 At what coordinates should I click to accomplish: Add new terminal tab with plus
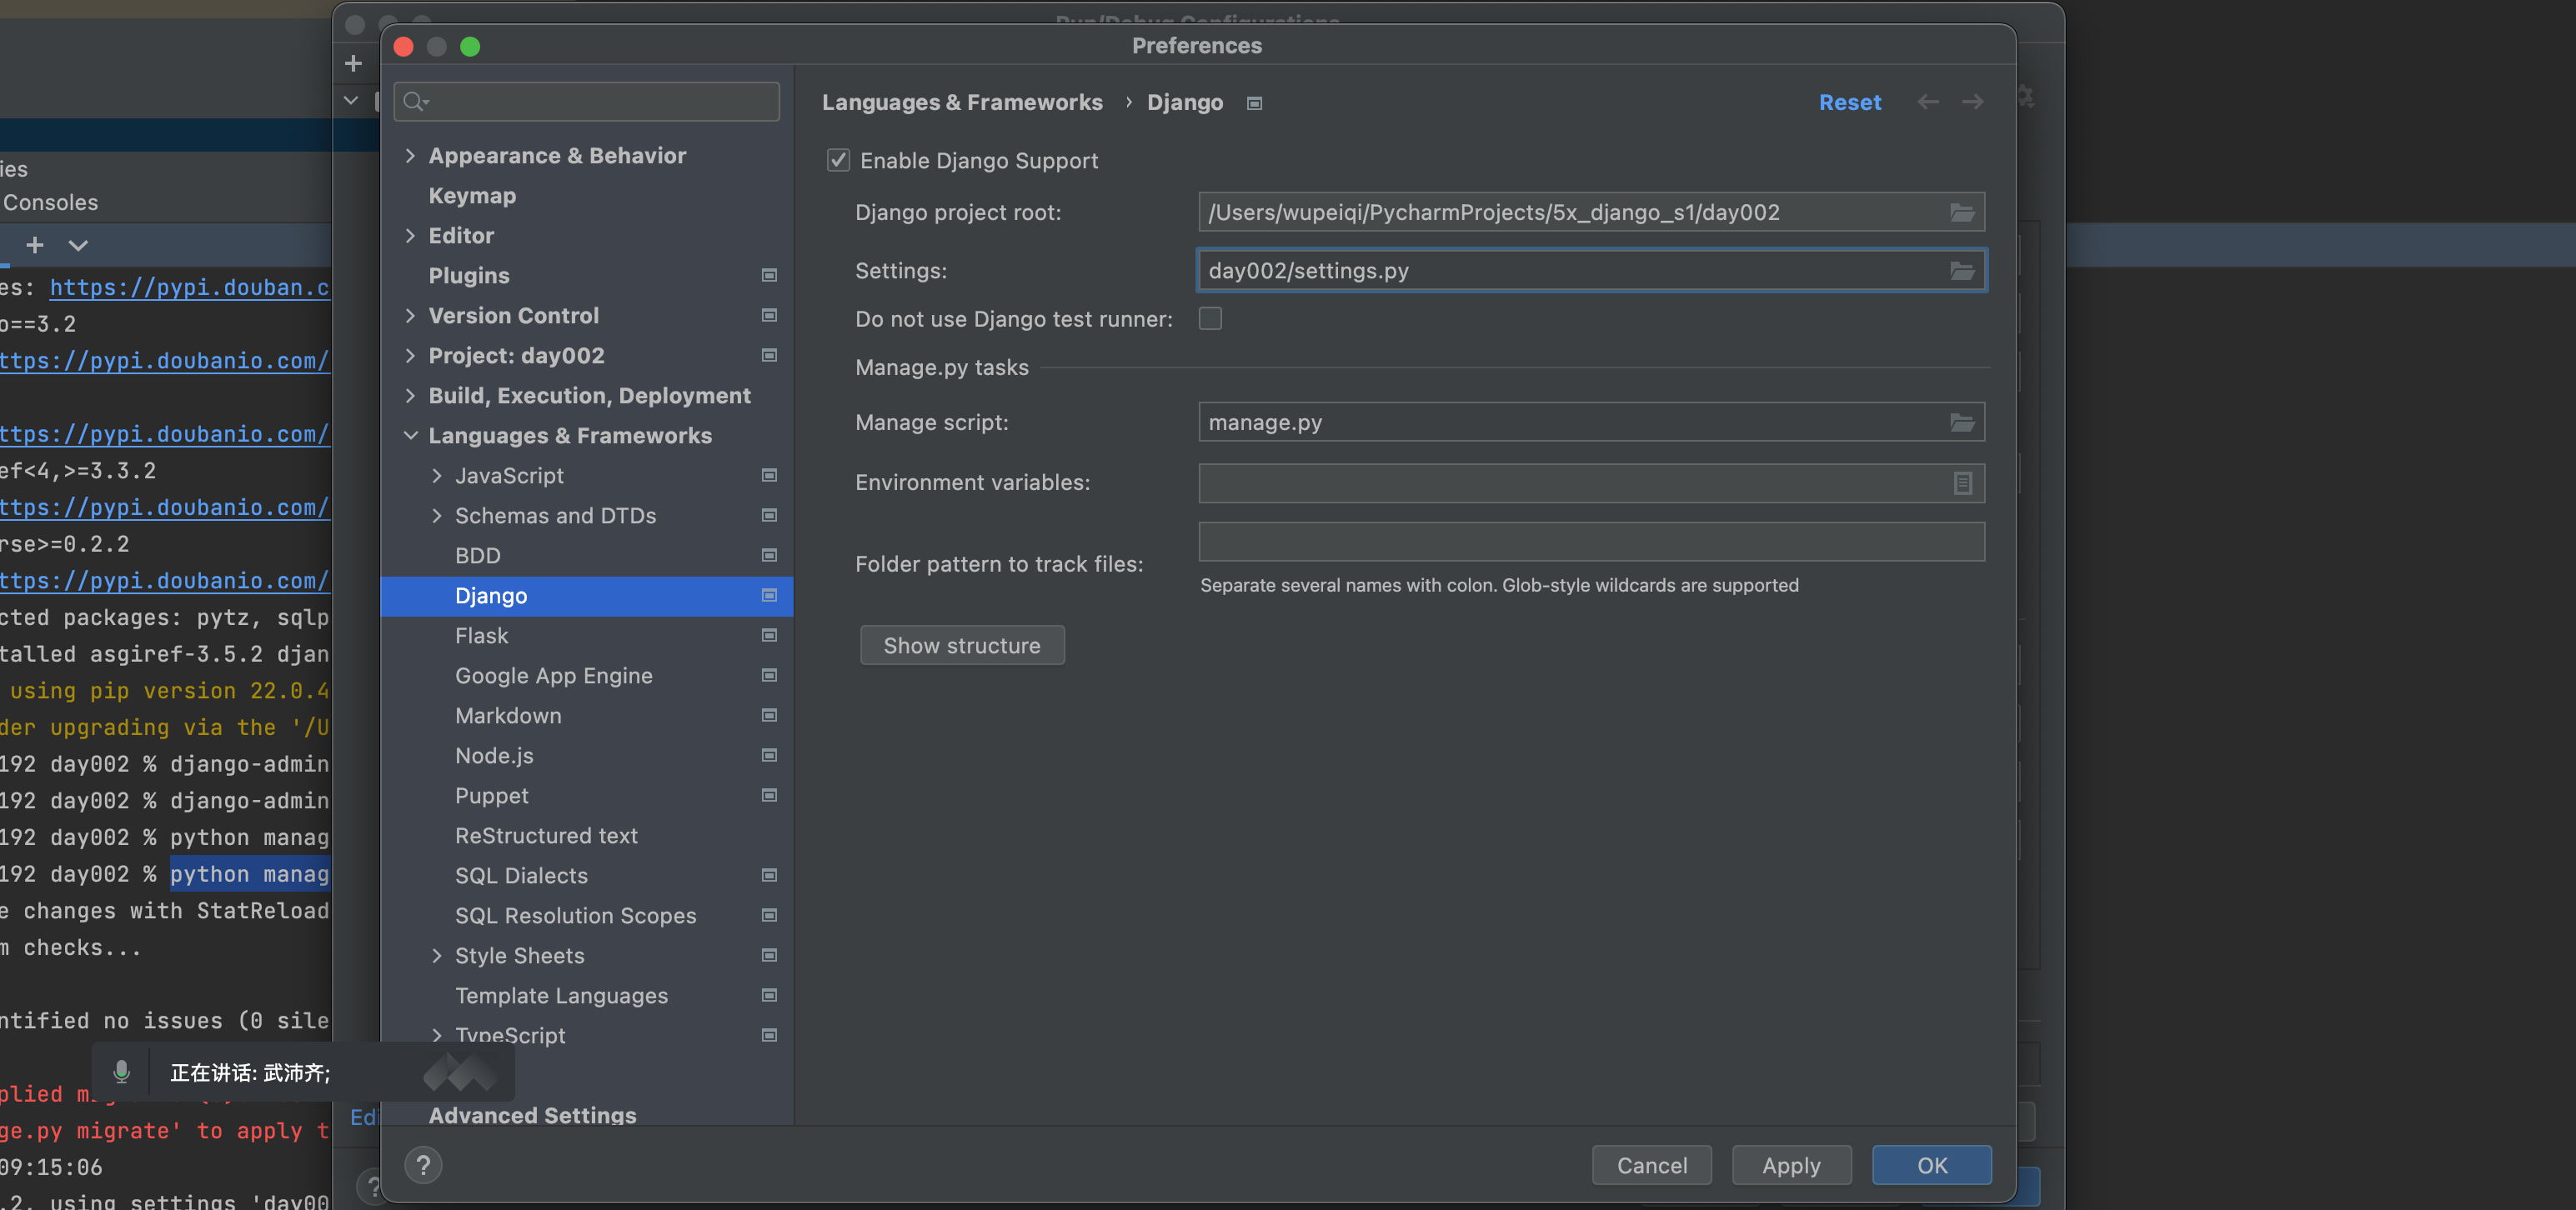tap(35, 245)
